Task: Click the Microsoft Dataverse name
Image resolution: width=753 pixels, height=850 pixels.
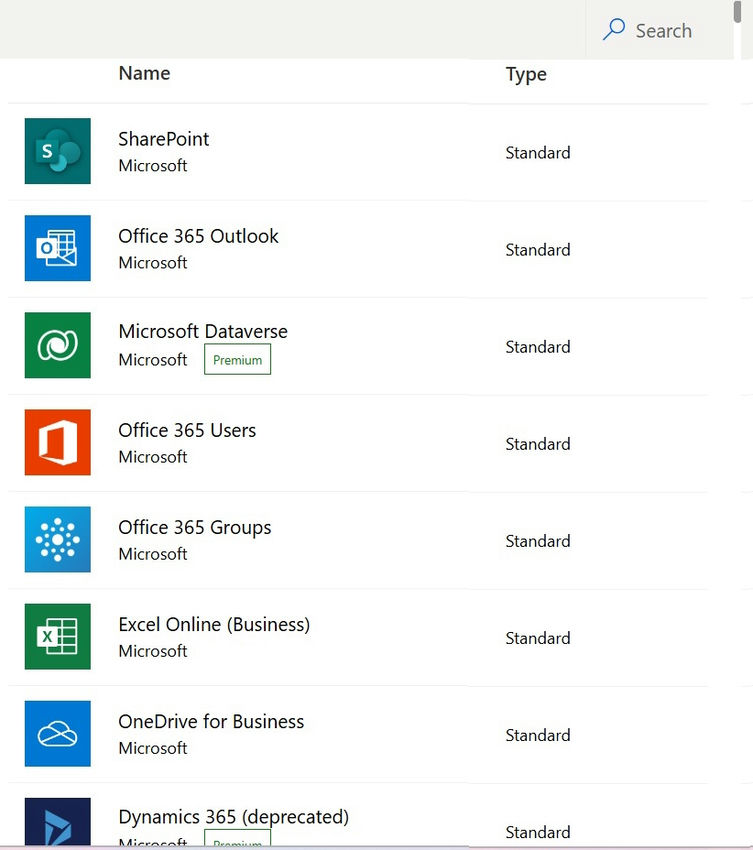Action: [x=203, y=331]
